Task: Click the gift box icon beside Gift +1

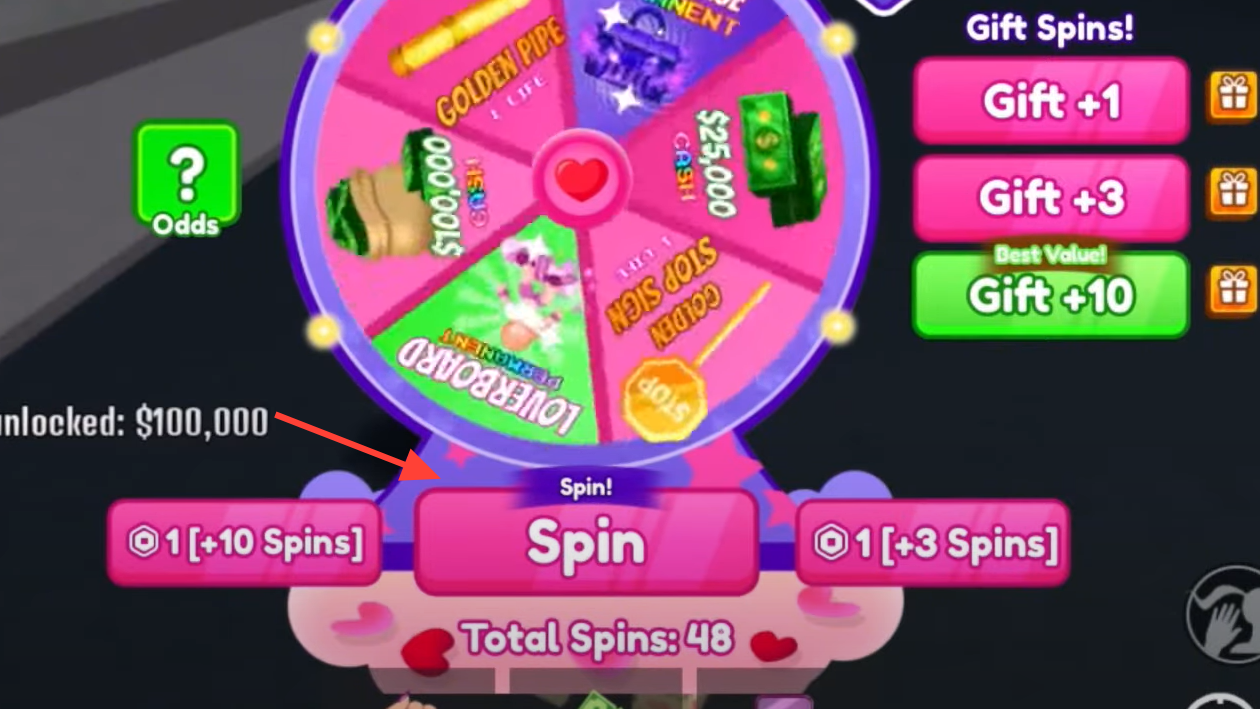Action: coord(1231,97)
